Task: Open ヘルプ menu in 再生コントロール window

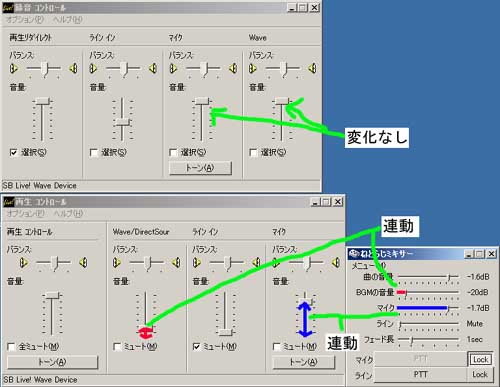Action: pyautogui.click(x=68, y=213)
